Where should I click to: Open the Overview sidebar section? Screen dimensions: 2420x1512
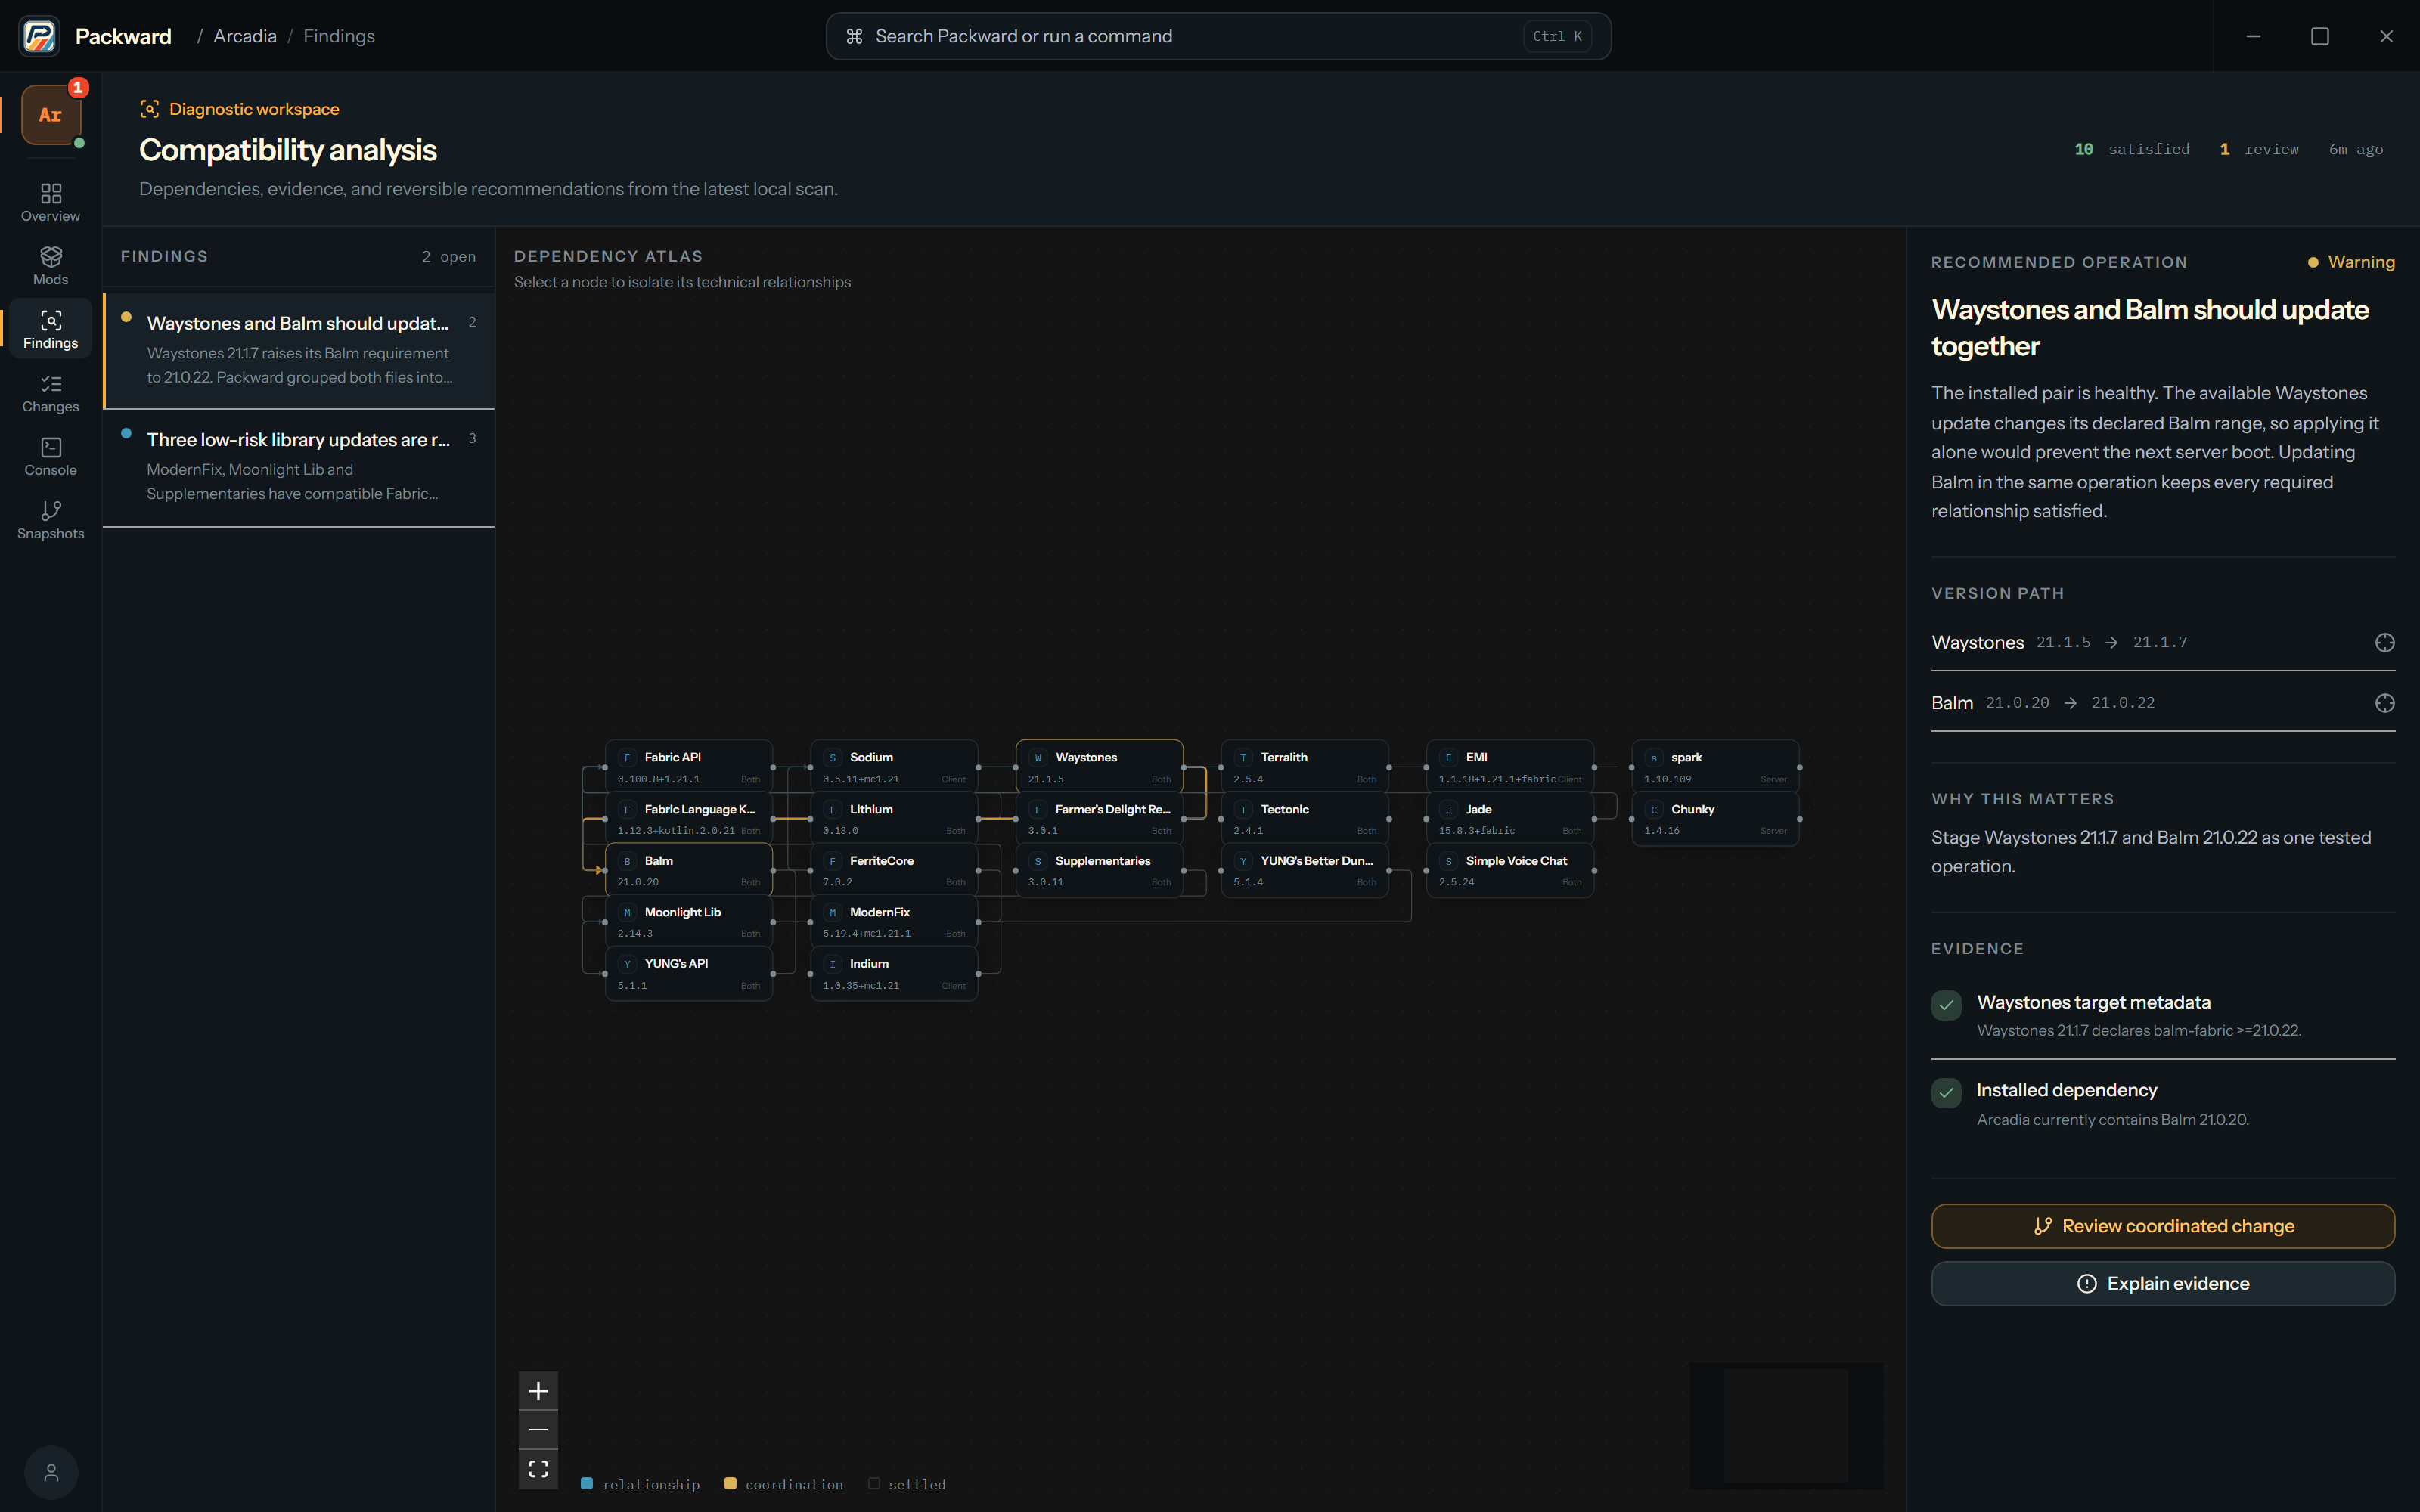point(51,202)
